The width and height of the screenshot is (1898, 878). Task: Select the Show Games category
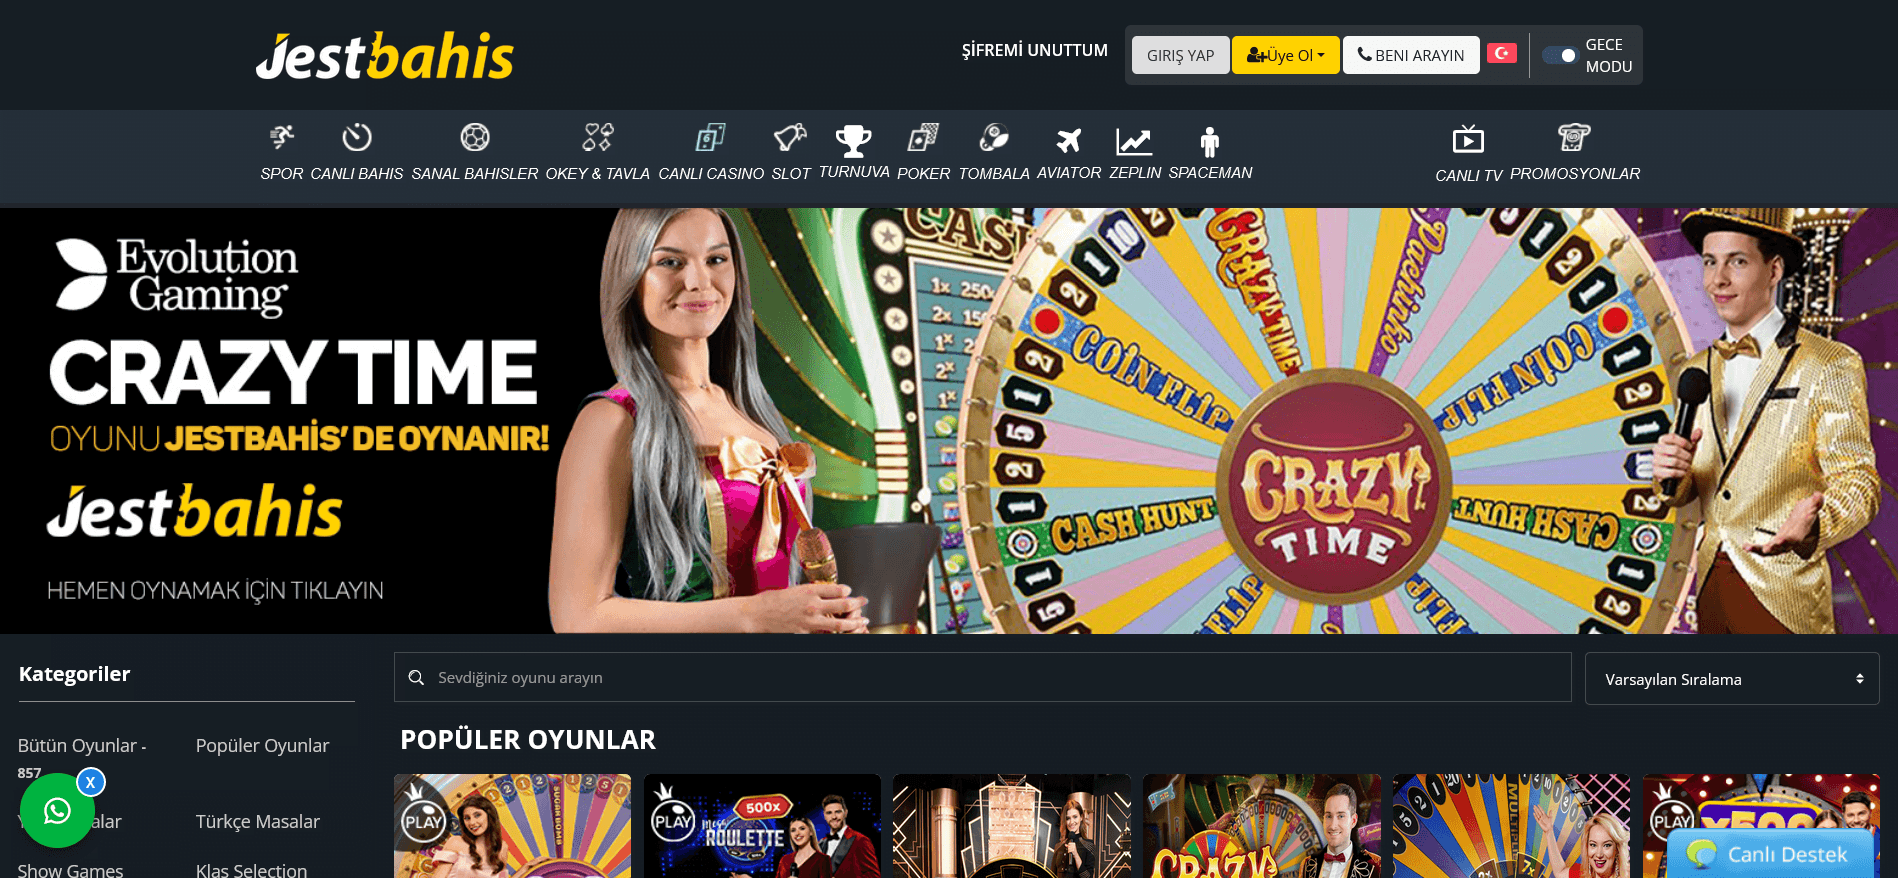(x=71, y=870)
